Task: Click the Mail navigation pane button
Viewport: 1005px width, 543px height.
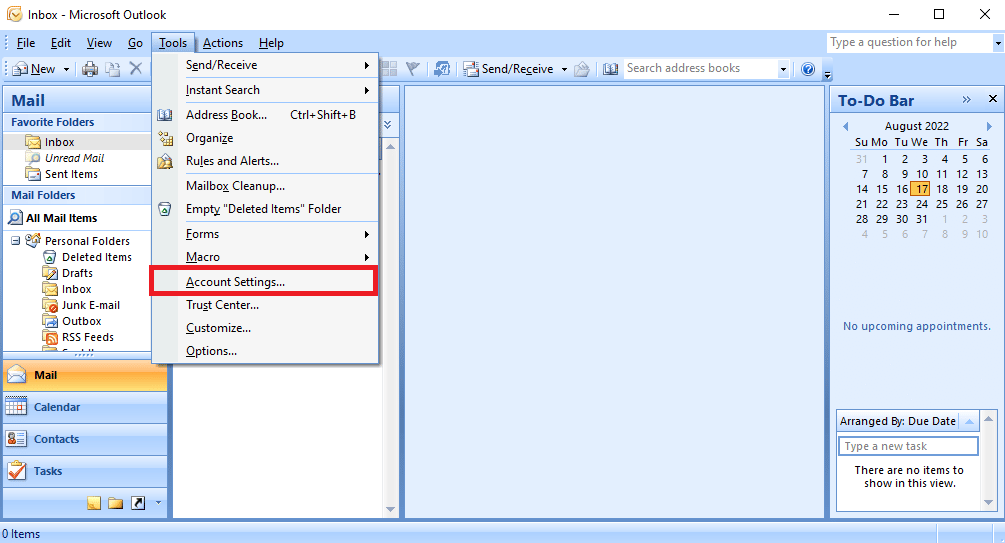Action: [x=85, y=375]
